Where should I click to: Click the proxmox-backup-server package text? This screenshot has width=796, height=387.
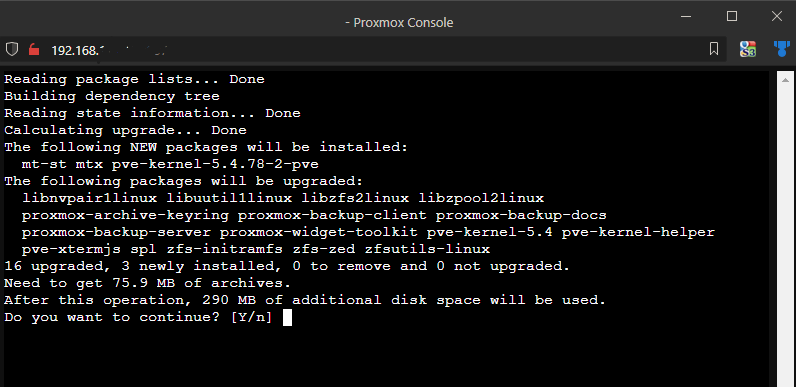click(116, 232)
